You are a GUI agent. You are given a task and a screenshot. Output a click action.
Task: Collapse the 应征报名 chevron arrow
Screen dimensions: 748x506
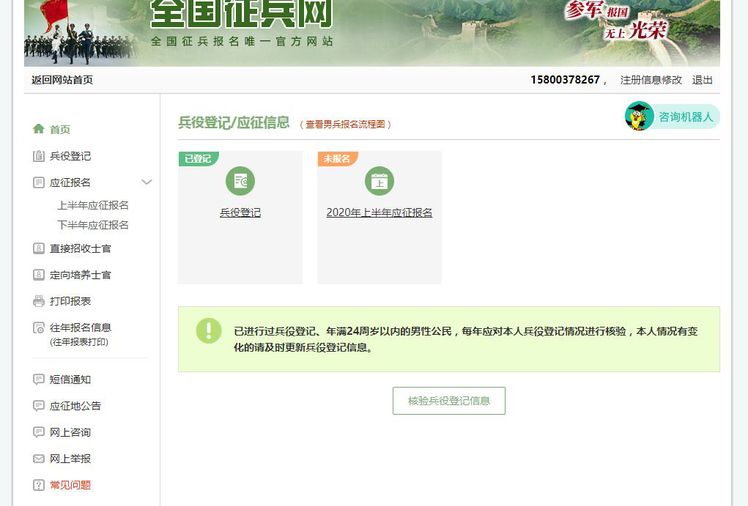[x=147, y=182]
